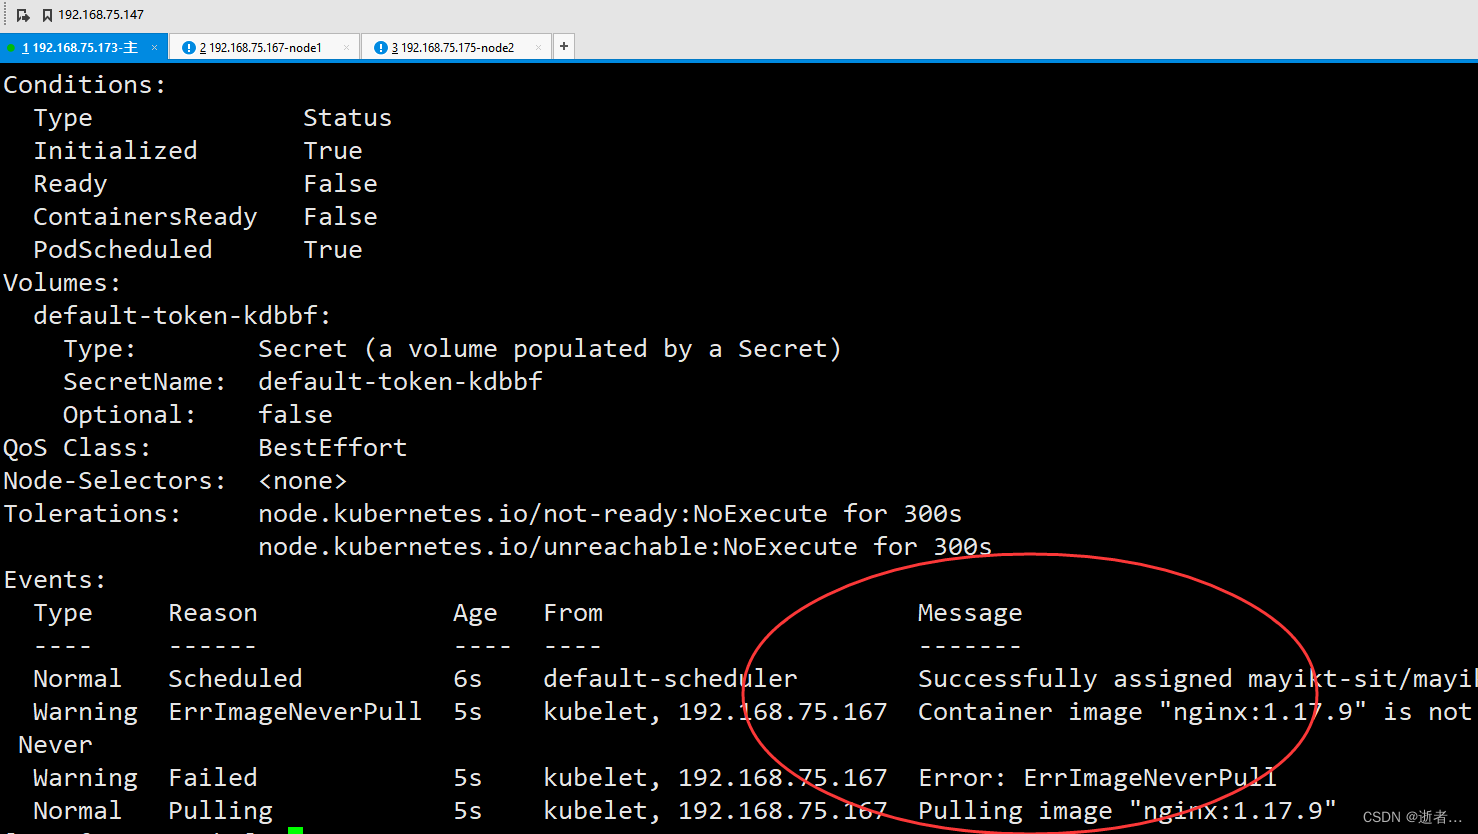Click the 'Pulling' event reason
This screenshot has height=834, width=1478.
[x=220, y=811]
